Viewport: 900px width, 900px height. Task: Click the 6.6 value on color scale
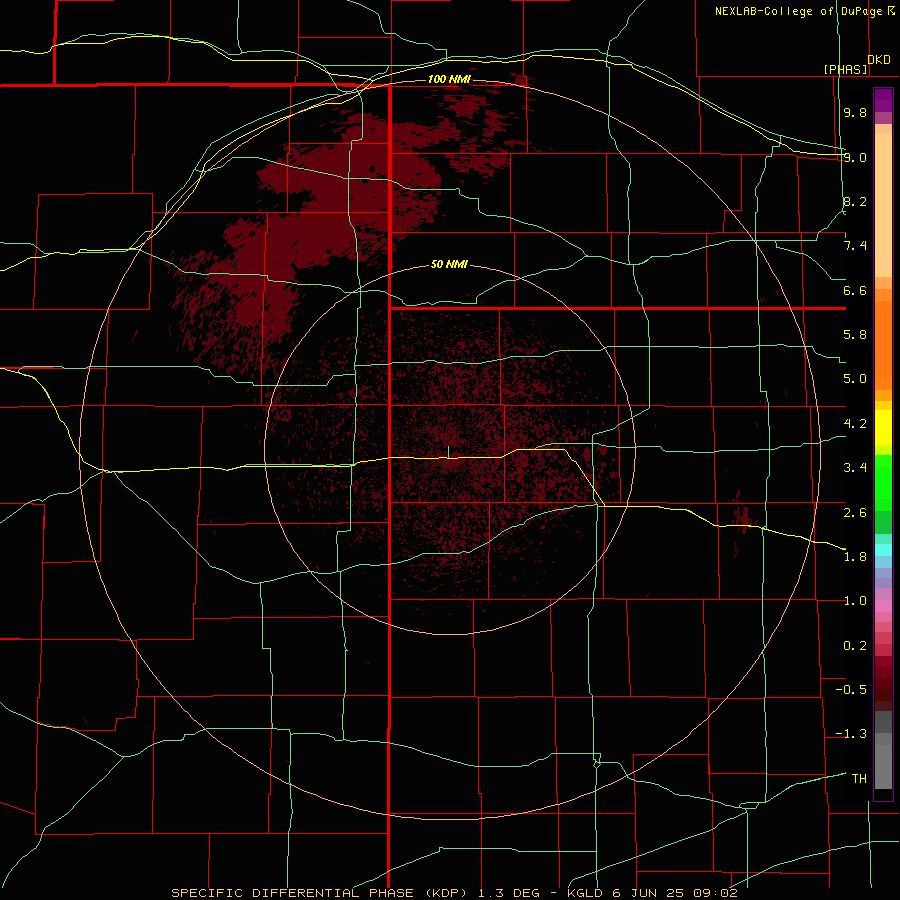pos(855,290)
